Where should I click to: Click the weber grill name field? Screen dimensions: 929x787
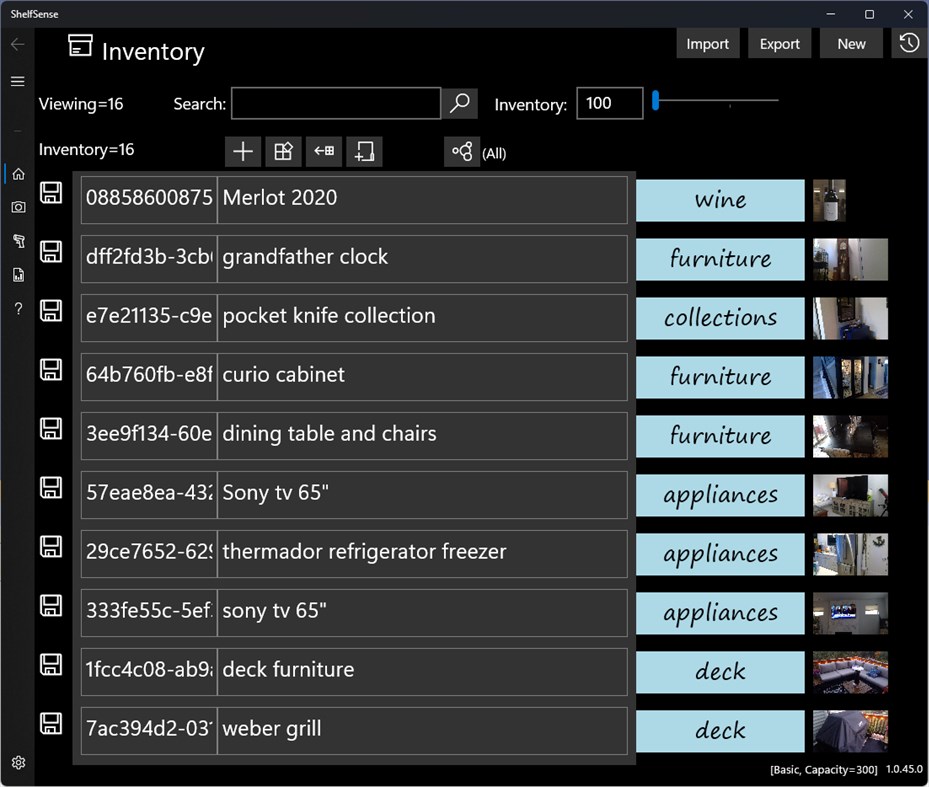coord(422,731)
